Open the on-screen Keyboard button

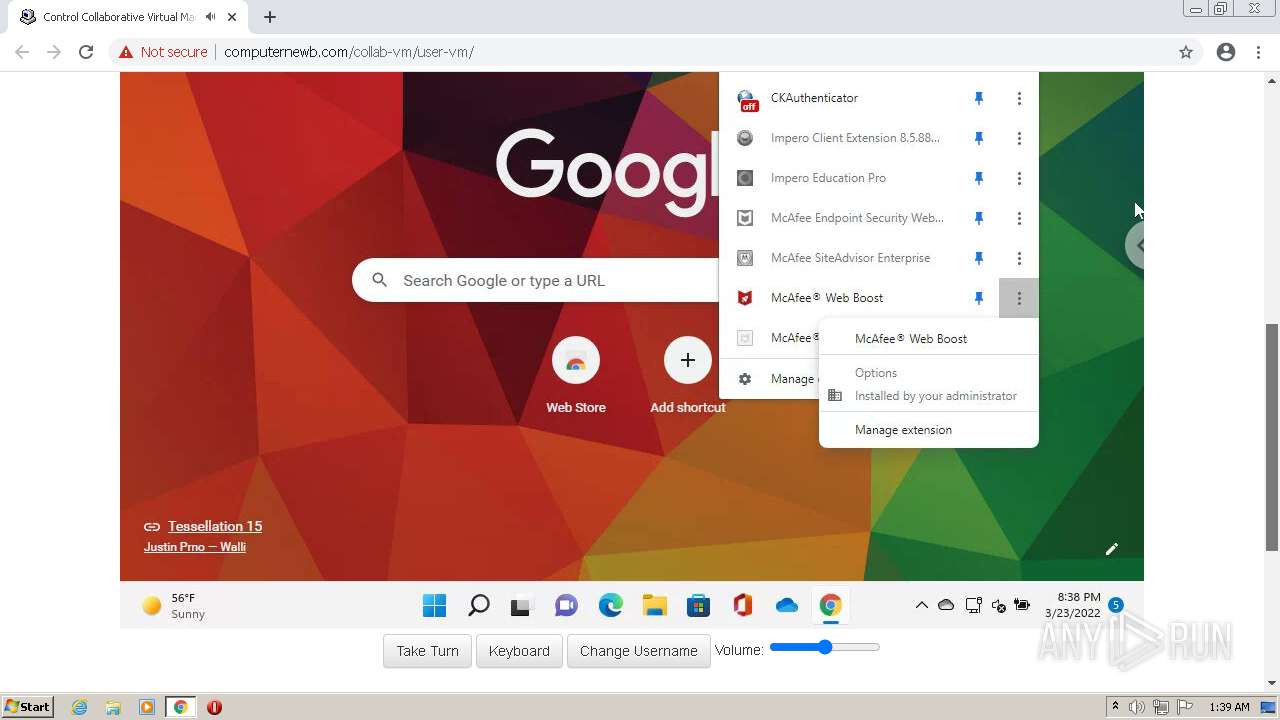click(x=519, y=651)
